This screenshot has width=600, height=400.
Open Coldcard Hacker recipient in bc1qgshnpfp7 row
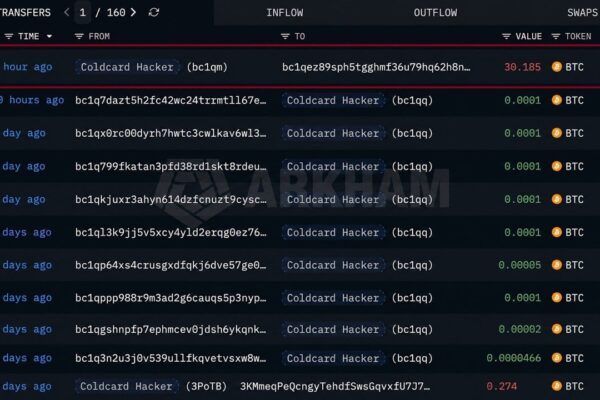pyautogui.click(x=333, y=329)
